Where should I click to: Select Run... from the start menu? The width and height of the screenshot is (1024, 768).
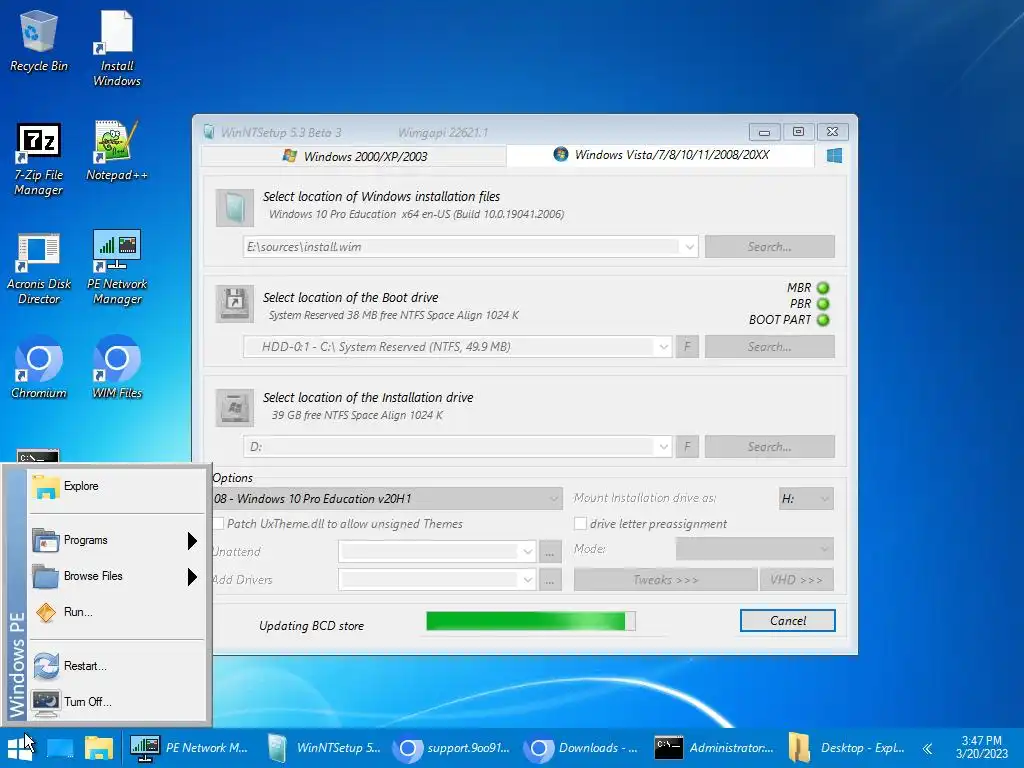click(116, 612)
